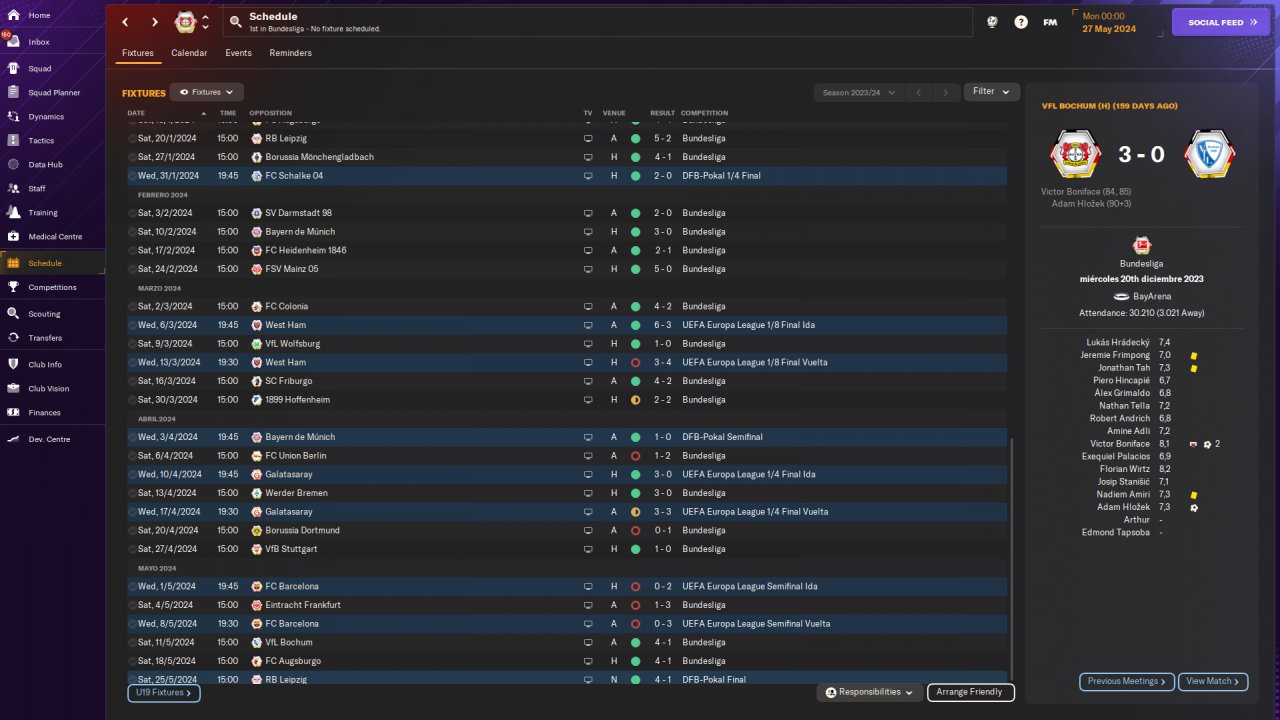
Task: Click TV icon for FC Schalke 04 fixture
Action: (x=588, y=176)
